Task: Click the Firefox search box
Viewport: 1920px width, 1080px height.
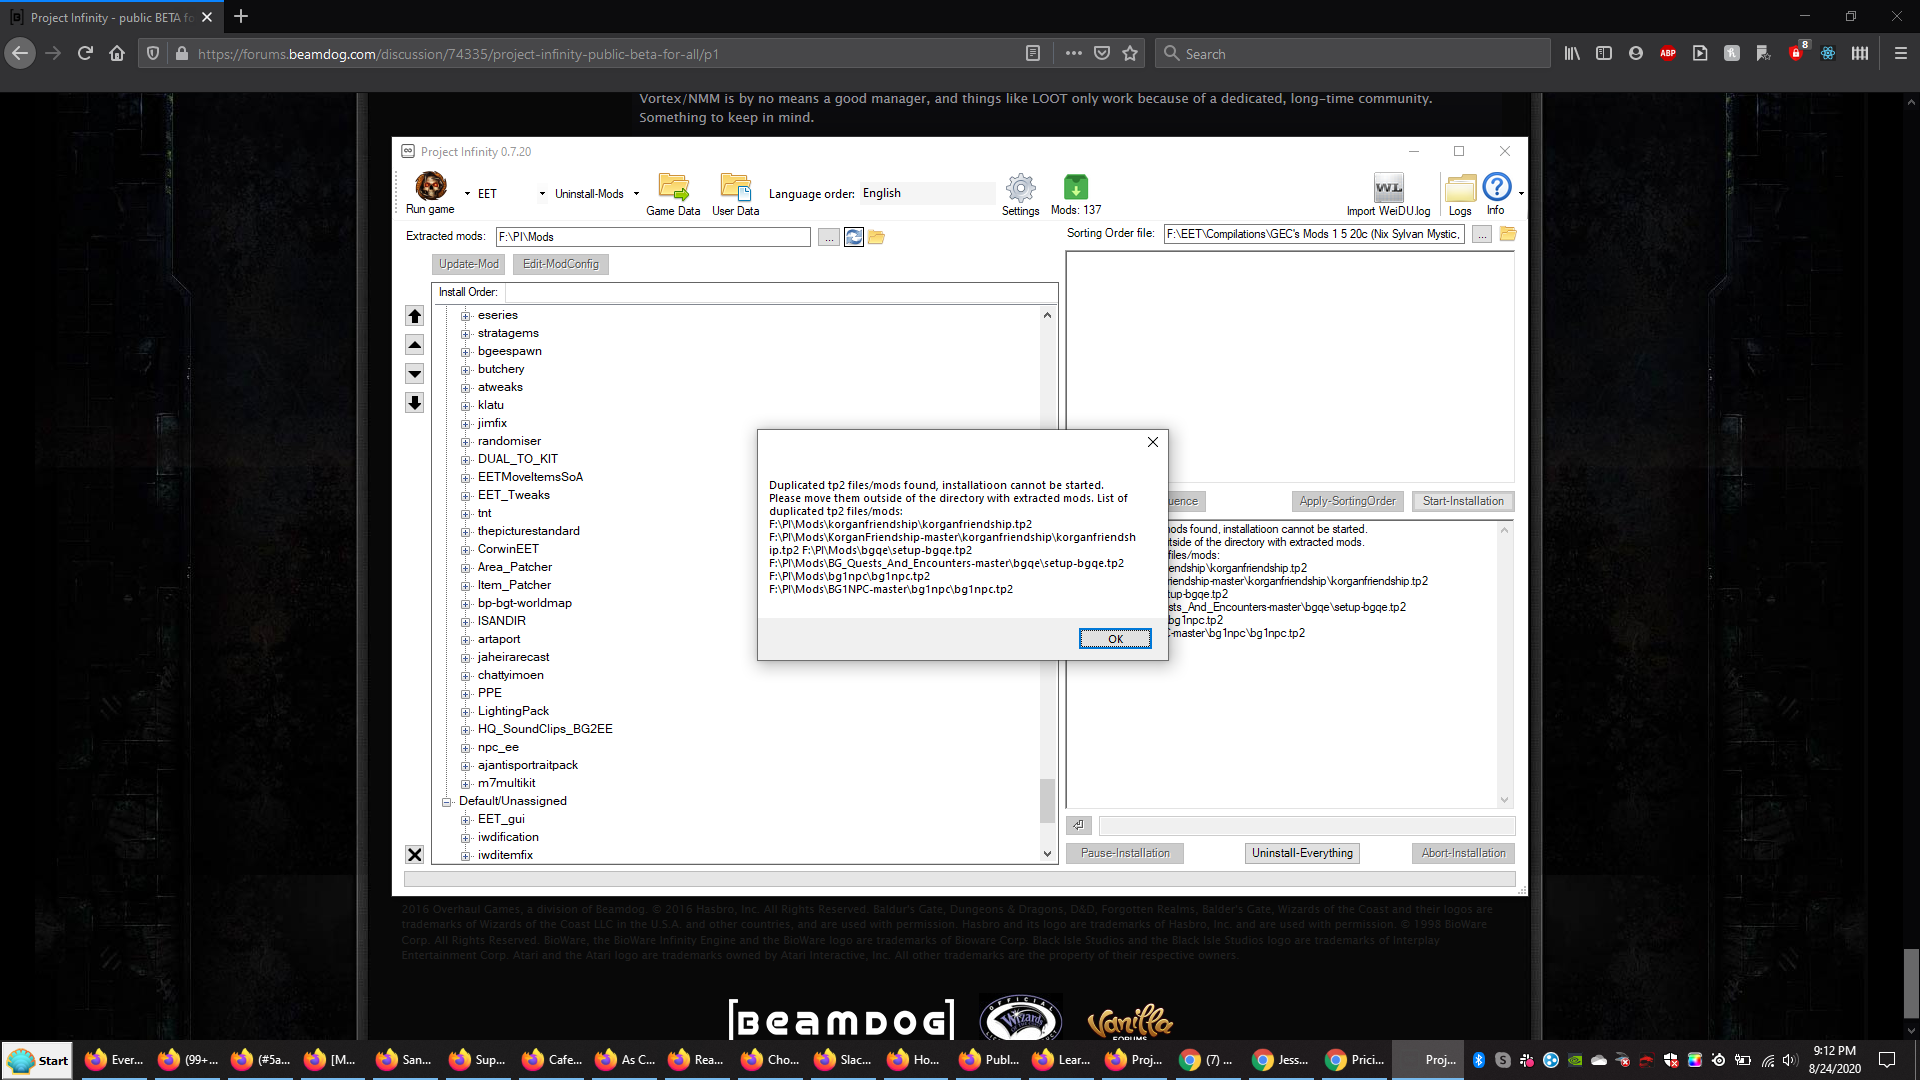Action: pyautogui.click(x=1354, y=54)
